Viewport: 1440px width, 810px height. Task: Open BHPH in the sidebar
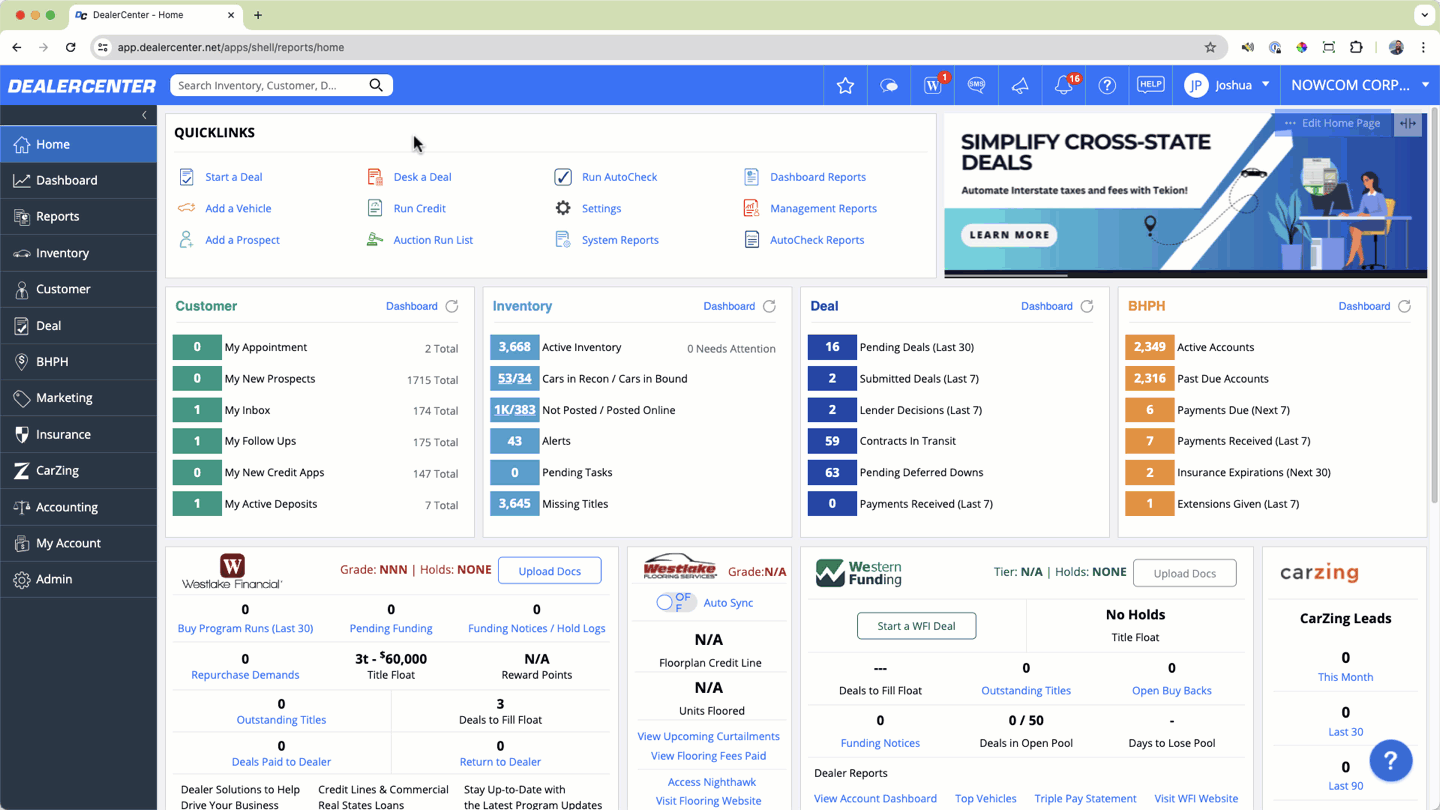point(79,361)
